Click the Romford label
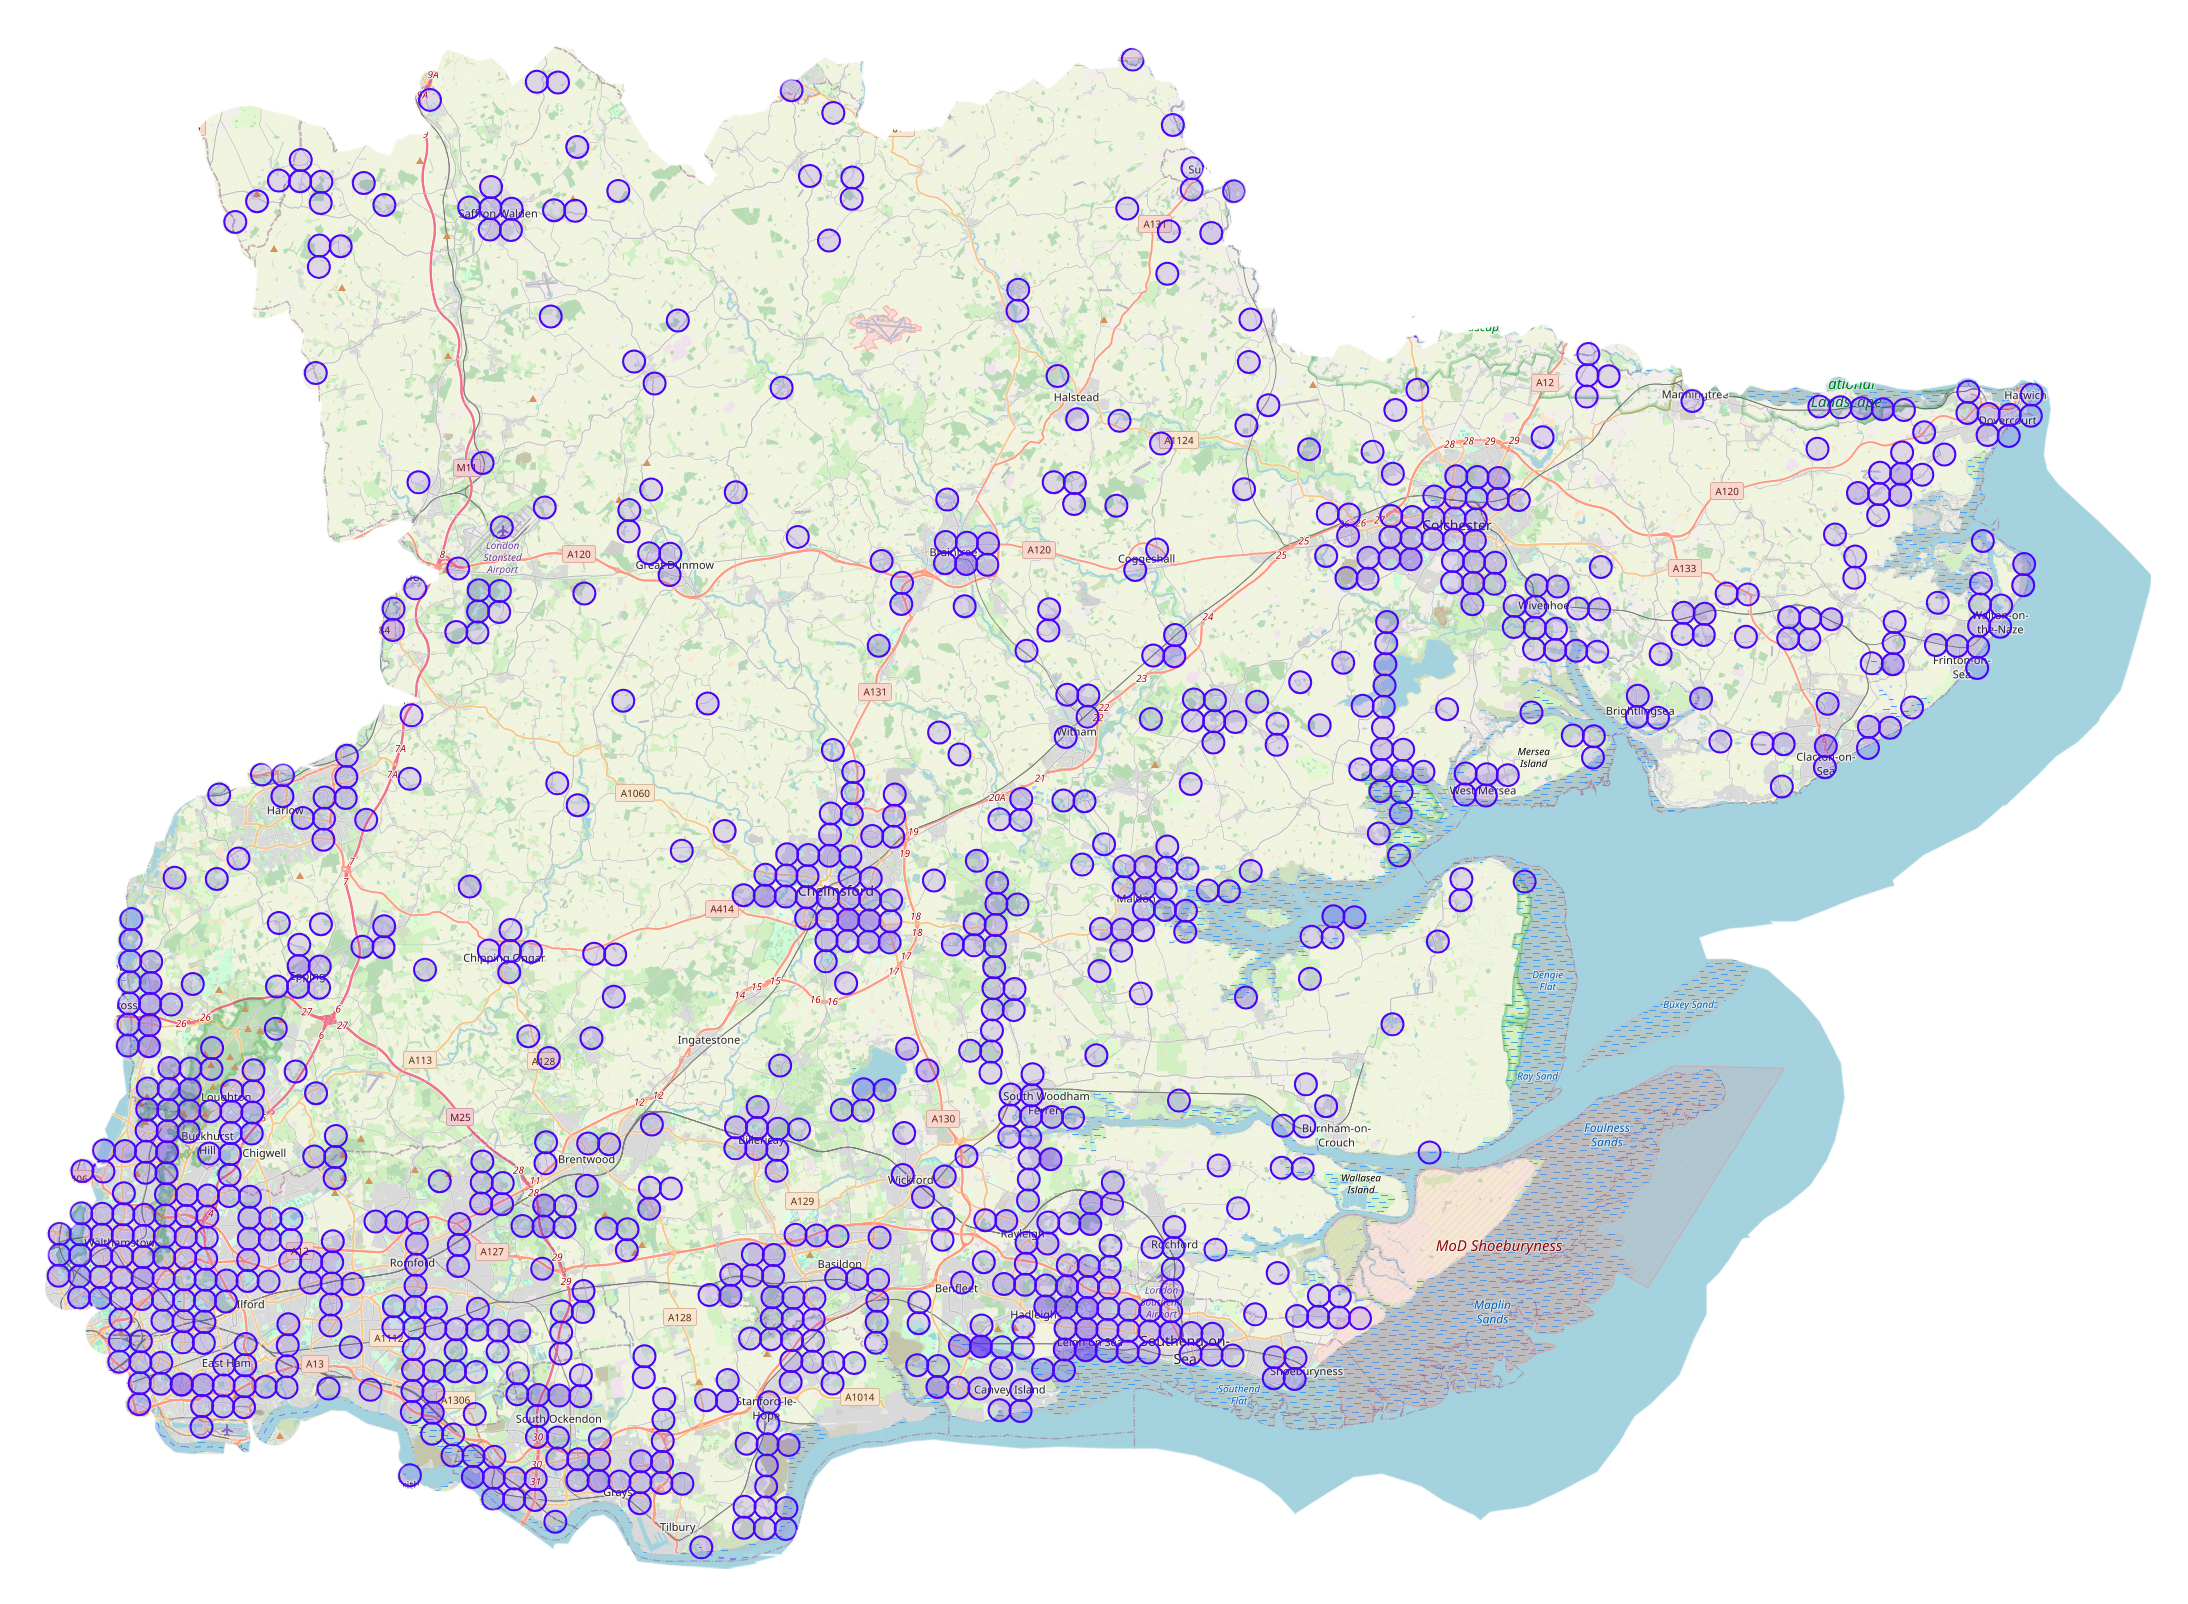Screen dimensions: 2188x1604 (411, 1263)
